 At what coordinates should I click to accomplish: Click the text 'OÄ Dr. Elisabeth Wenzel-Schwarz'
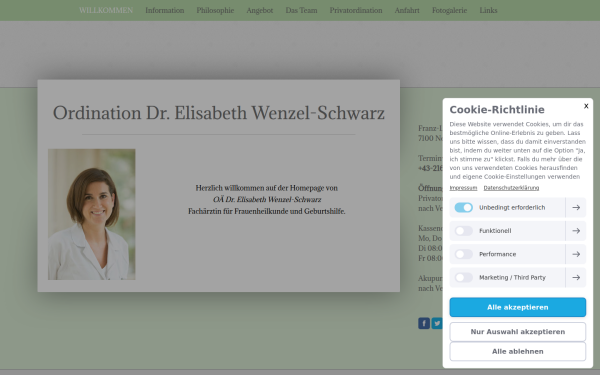click(267, 199)
